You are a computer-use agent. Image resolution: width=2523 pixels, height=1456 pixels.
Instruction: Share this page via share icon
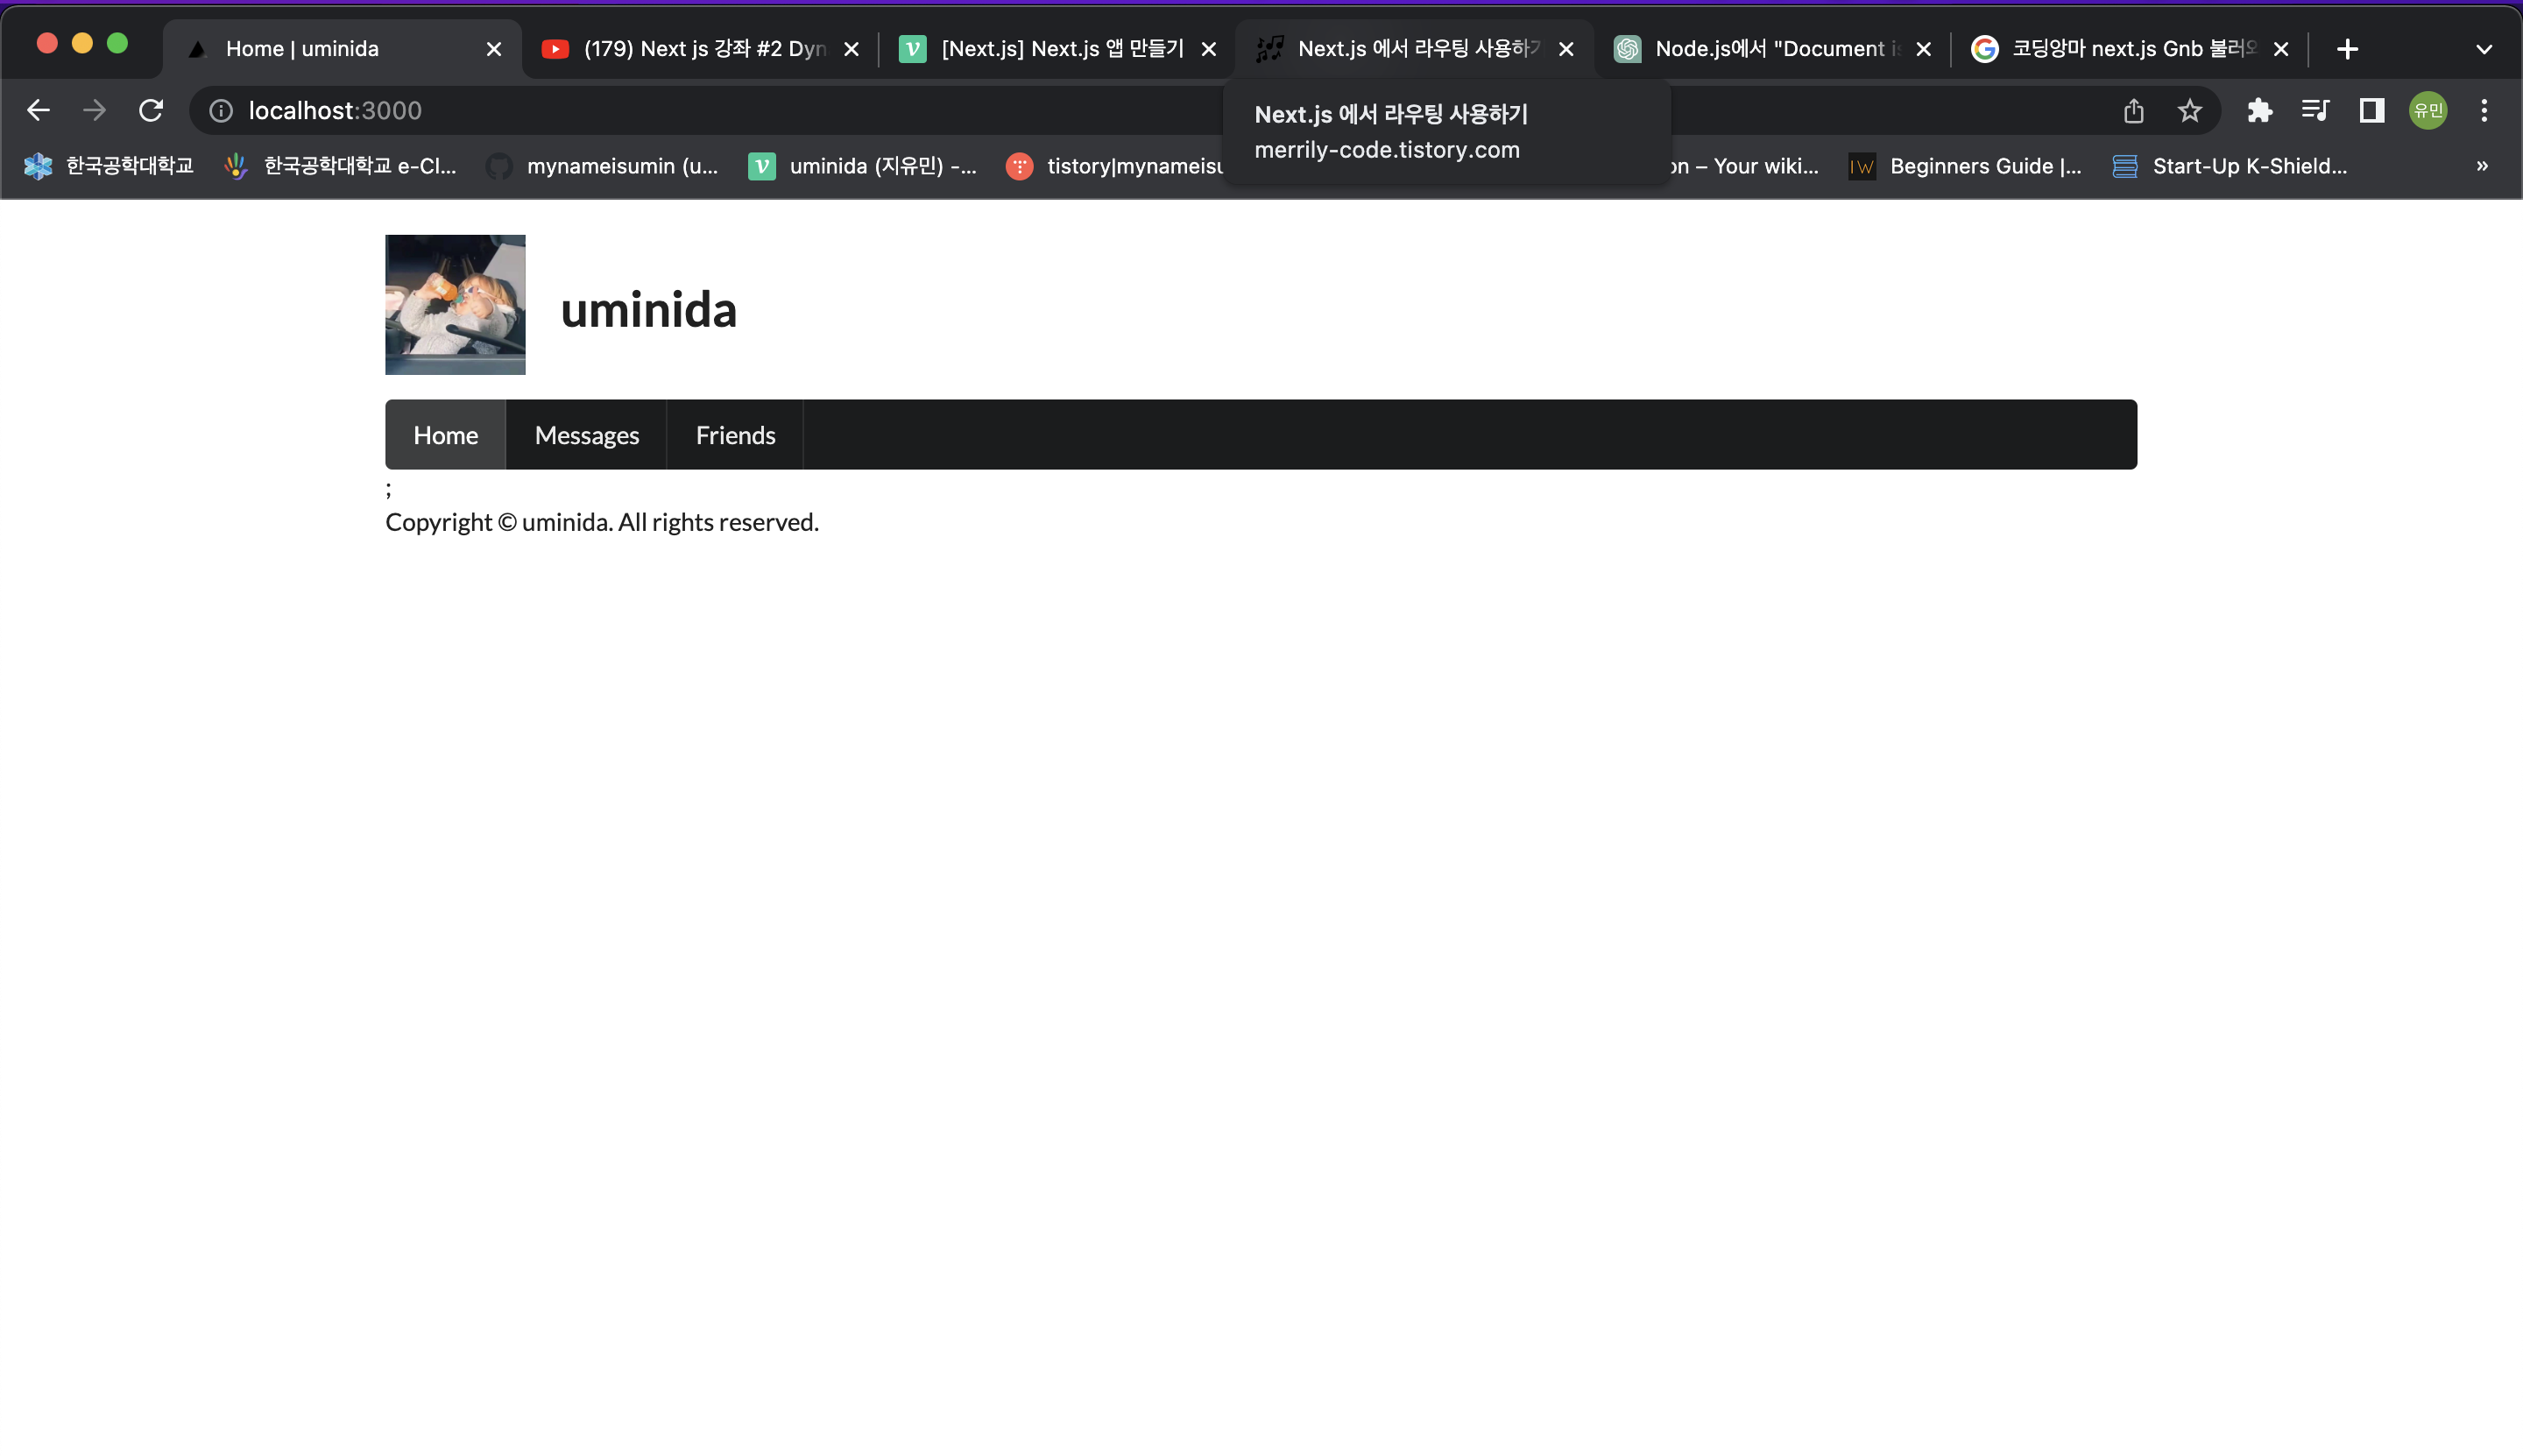(x=2134, y=110)
